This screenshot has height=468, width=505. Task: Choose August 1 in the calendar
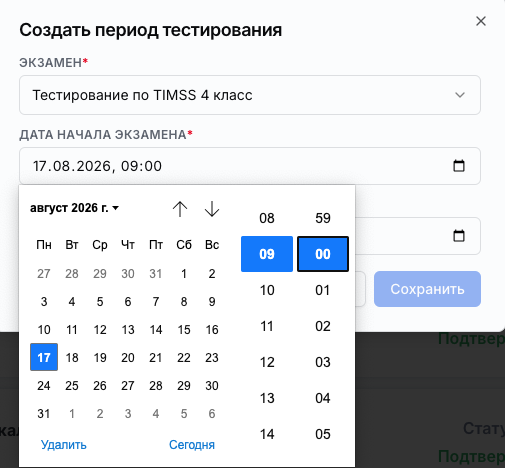tap(184, 274)
